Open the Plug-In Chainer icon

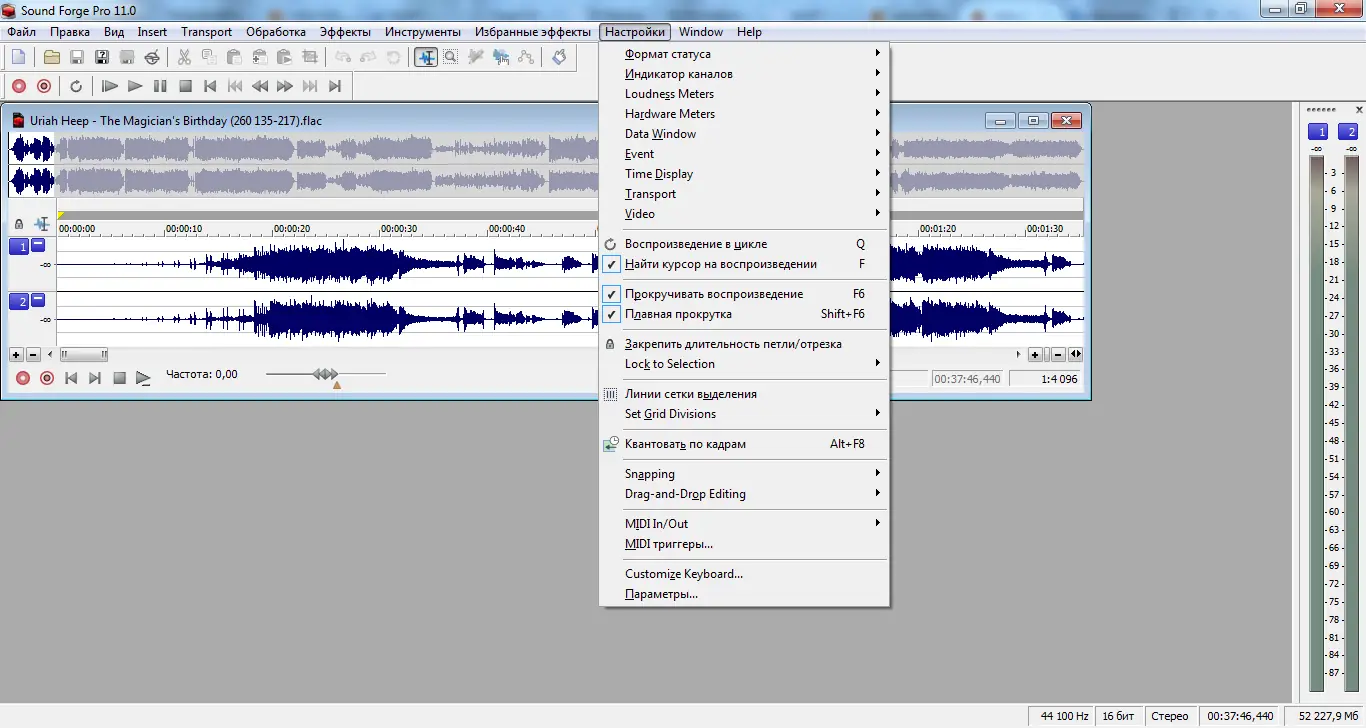point(559,57)
